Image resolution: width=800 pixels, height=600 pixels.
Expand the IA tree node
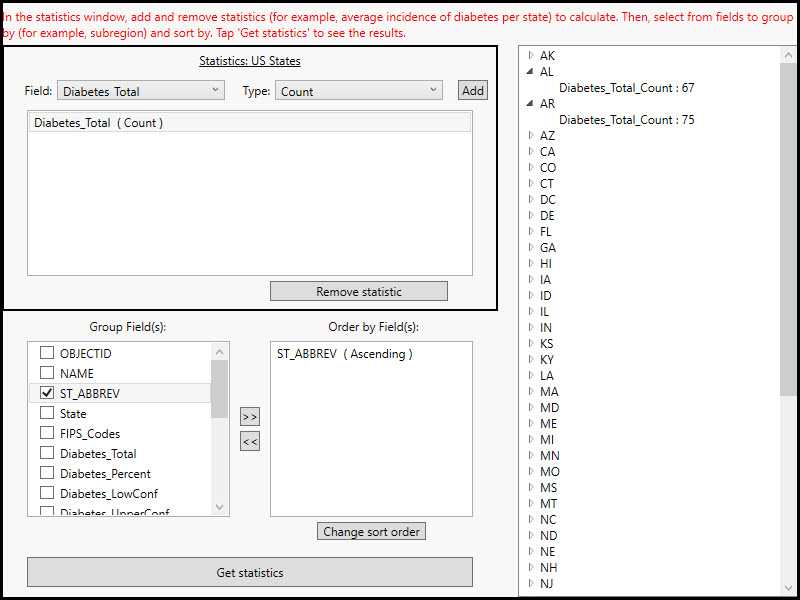coord(531,279)
